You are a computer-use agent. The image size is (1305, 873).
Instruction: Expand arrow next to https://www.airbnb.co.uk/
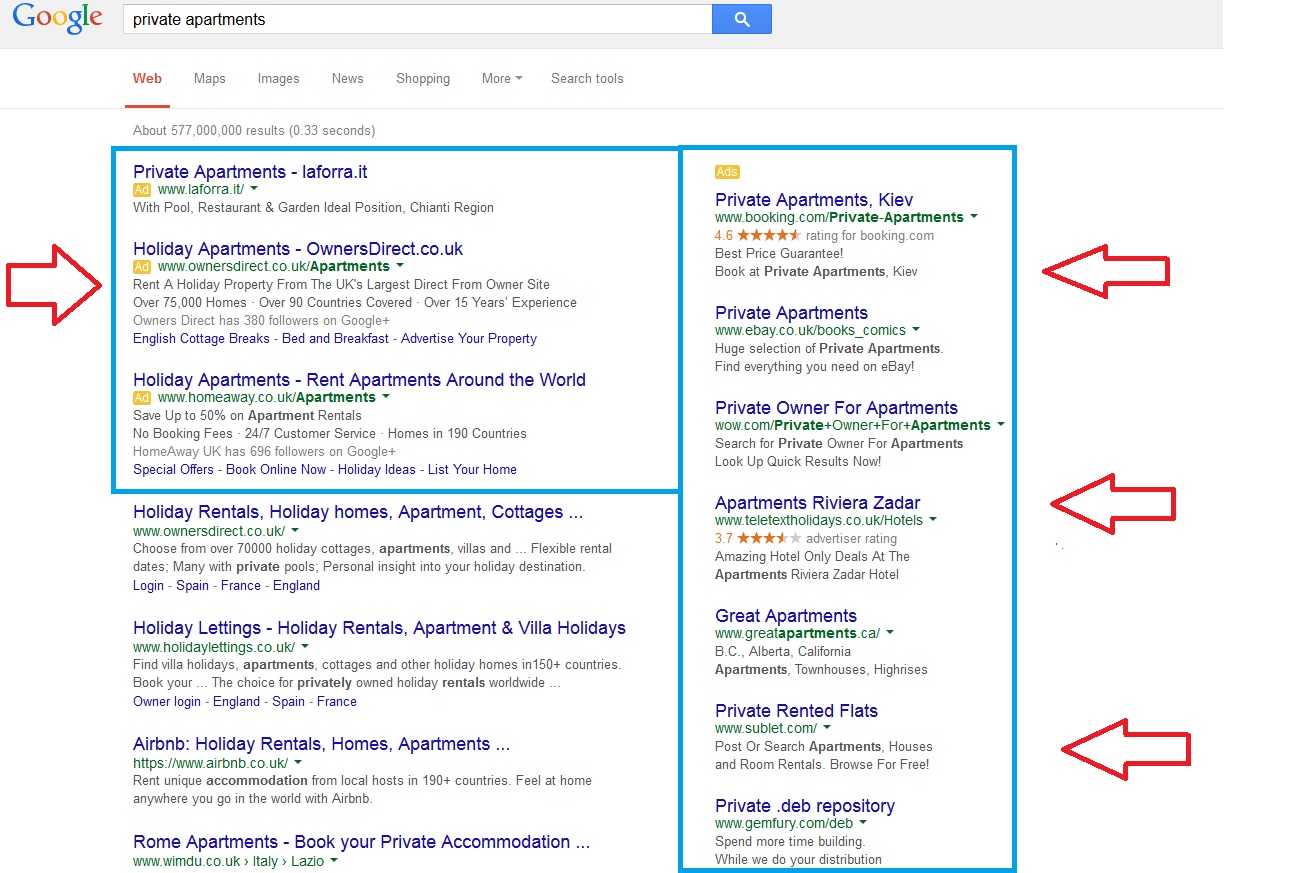point(298,761)
